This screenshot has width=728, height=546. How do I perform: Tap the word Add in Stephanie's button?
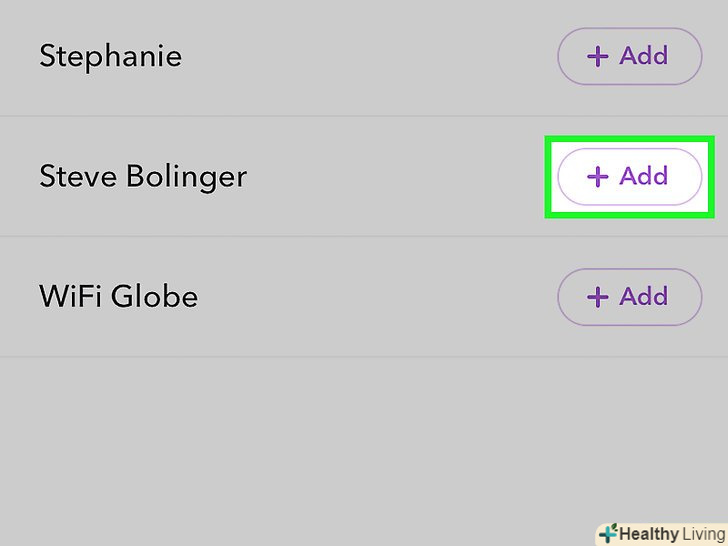[643, 56]
